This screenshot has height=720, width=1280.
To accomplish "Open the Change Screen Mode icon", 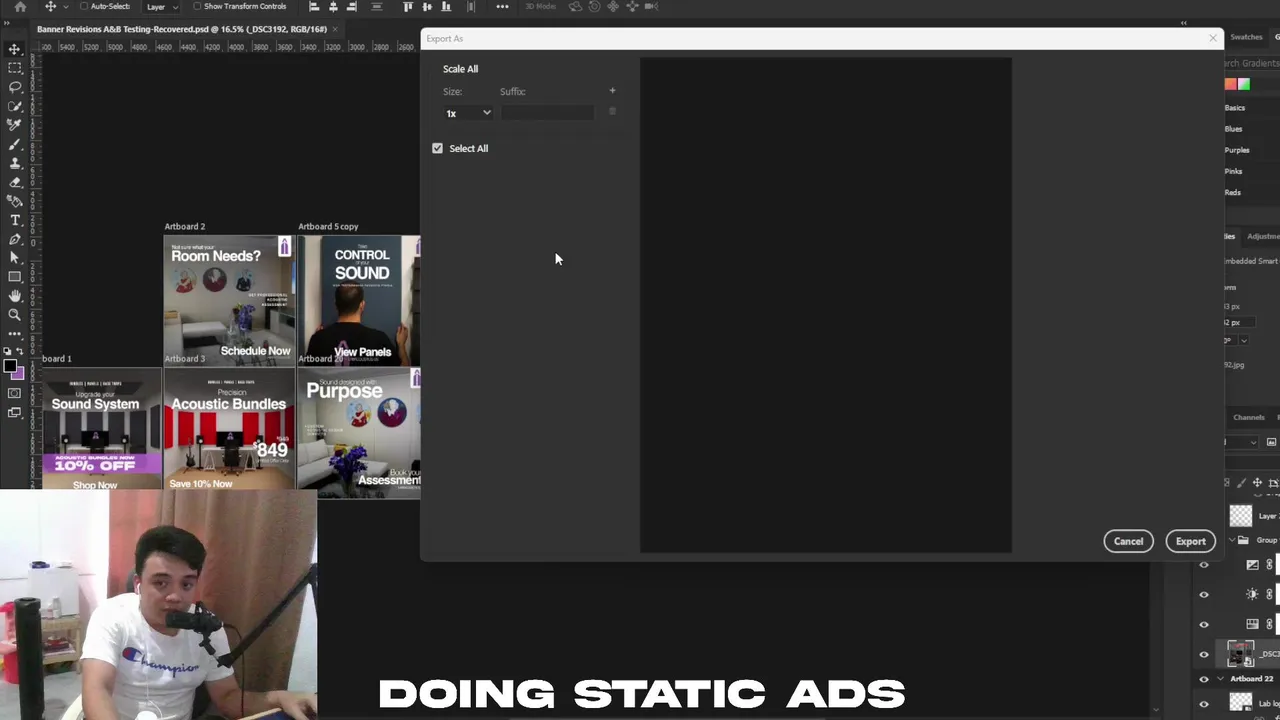I will click(x=14, y=412).
